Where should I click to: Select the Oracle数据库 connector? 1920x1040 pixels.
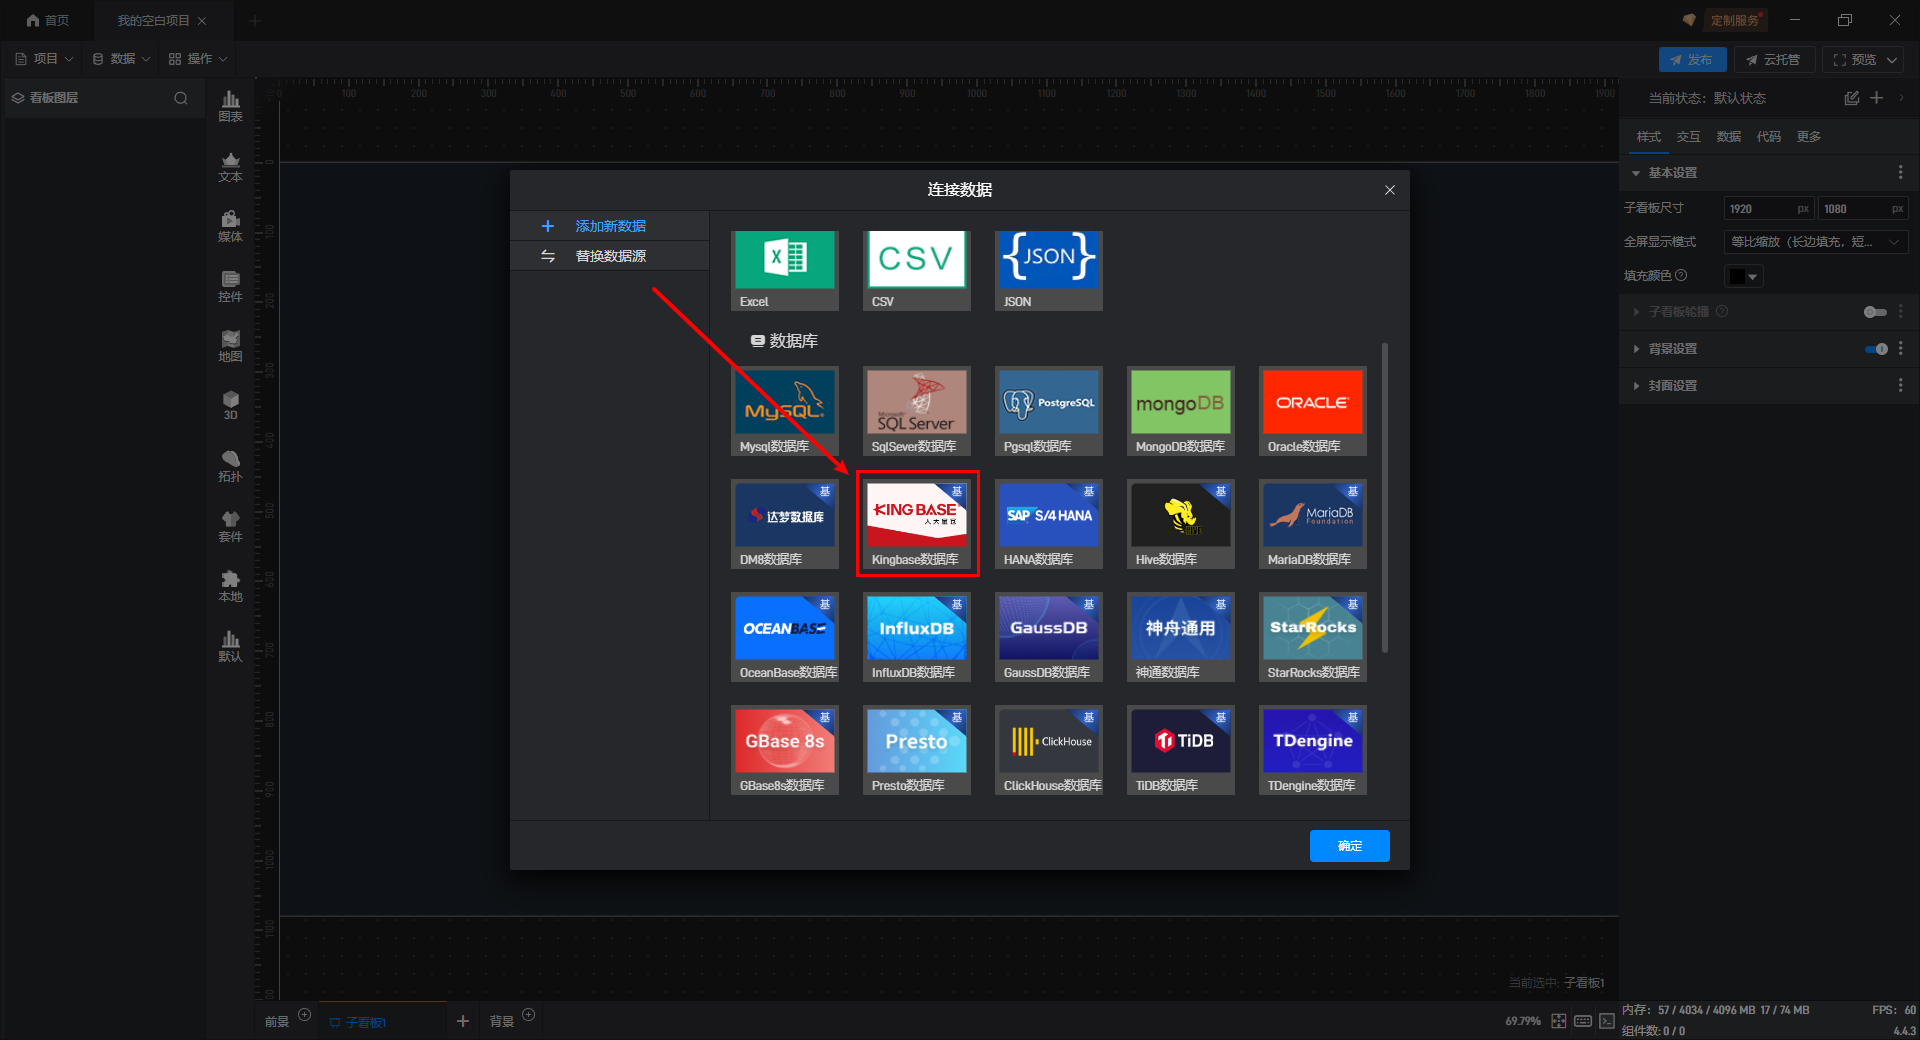(x=1313, y=411)
